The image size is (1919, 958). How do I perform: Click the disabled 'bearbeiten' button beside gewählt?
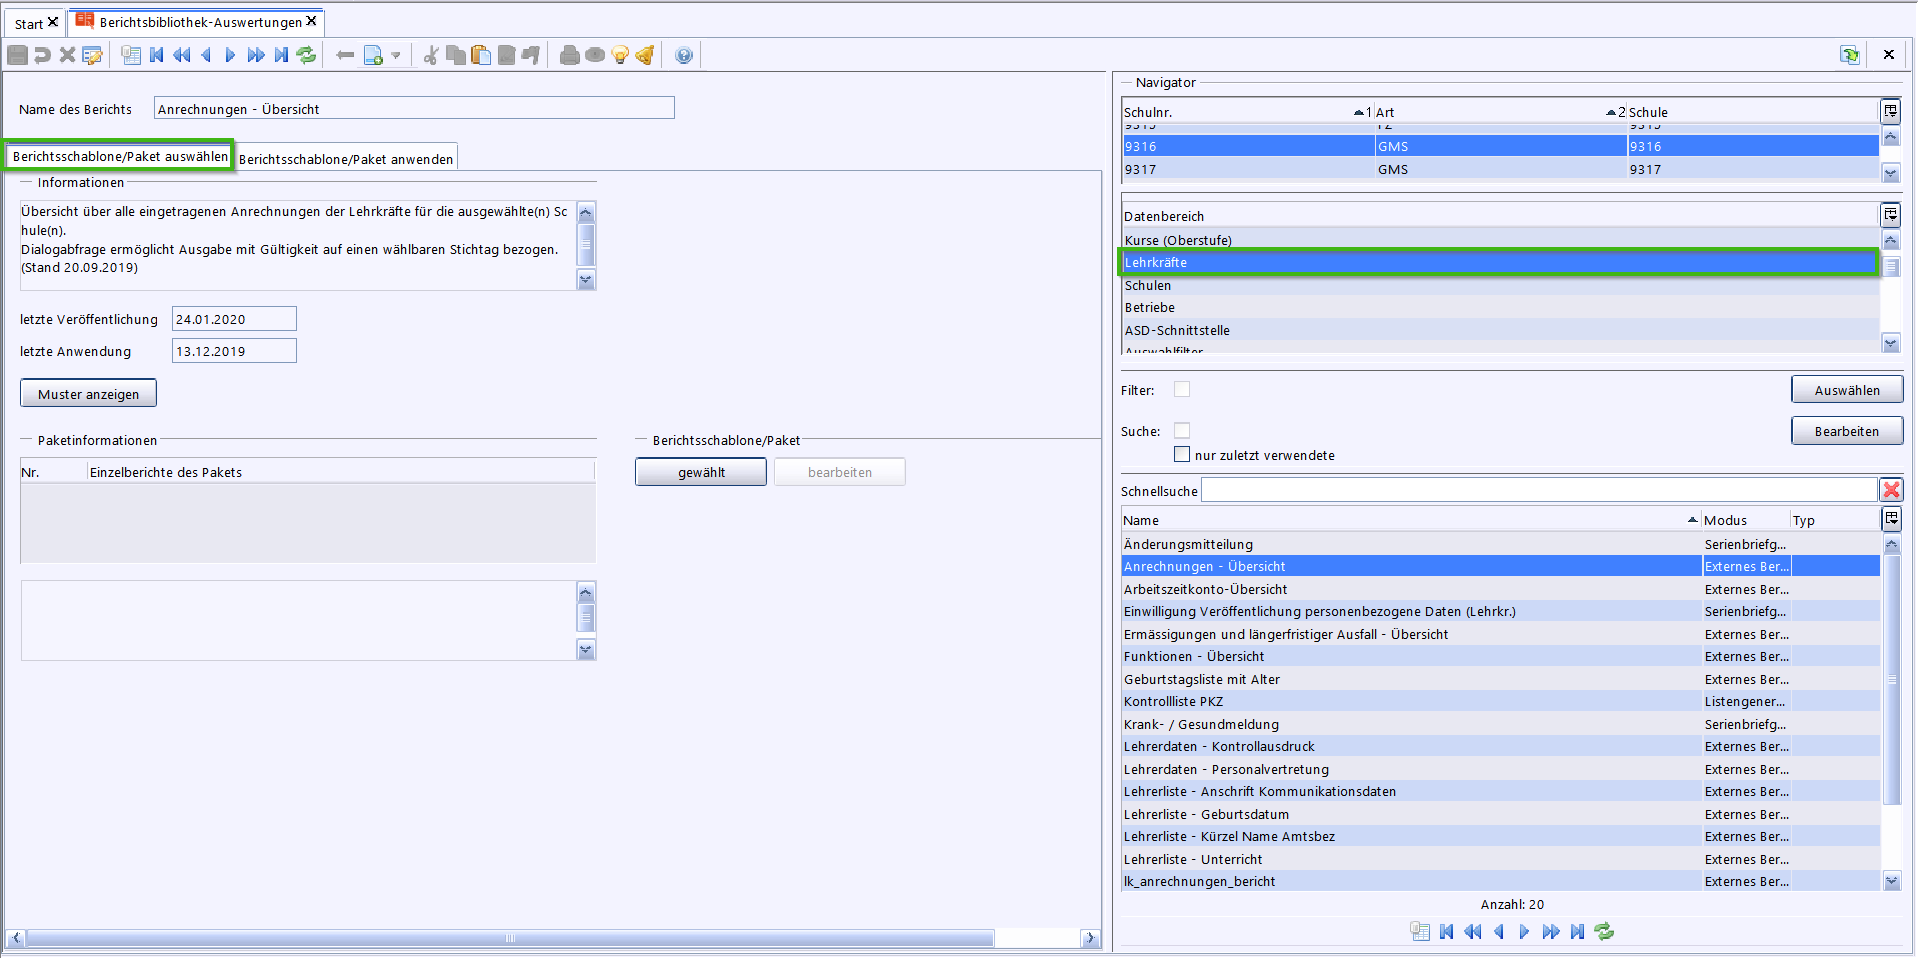coord(840,472)
